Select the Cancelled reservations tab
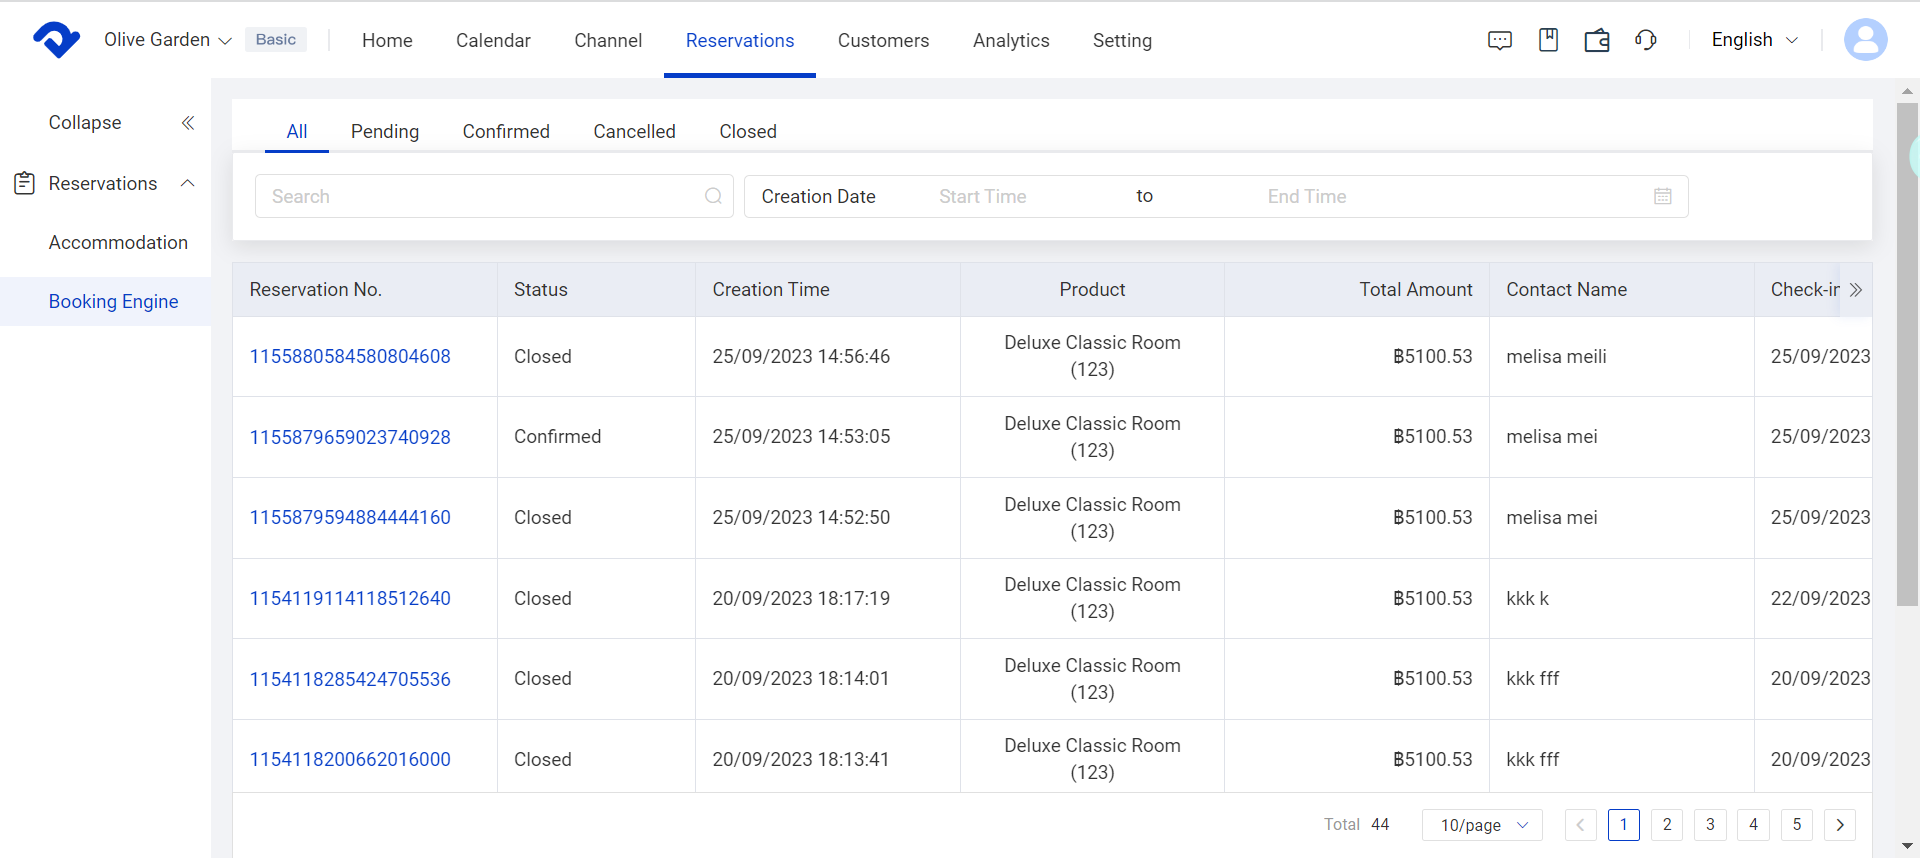The image size is (1920, 858). click(x=634, y=132)
